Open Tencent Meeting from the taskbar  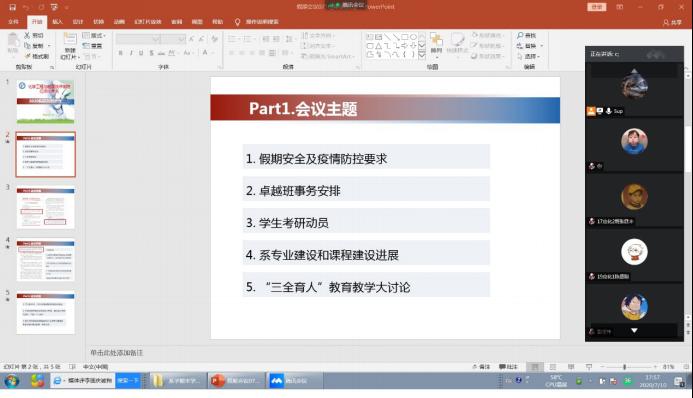coord(294,380)
